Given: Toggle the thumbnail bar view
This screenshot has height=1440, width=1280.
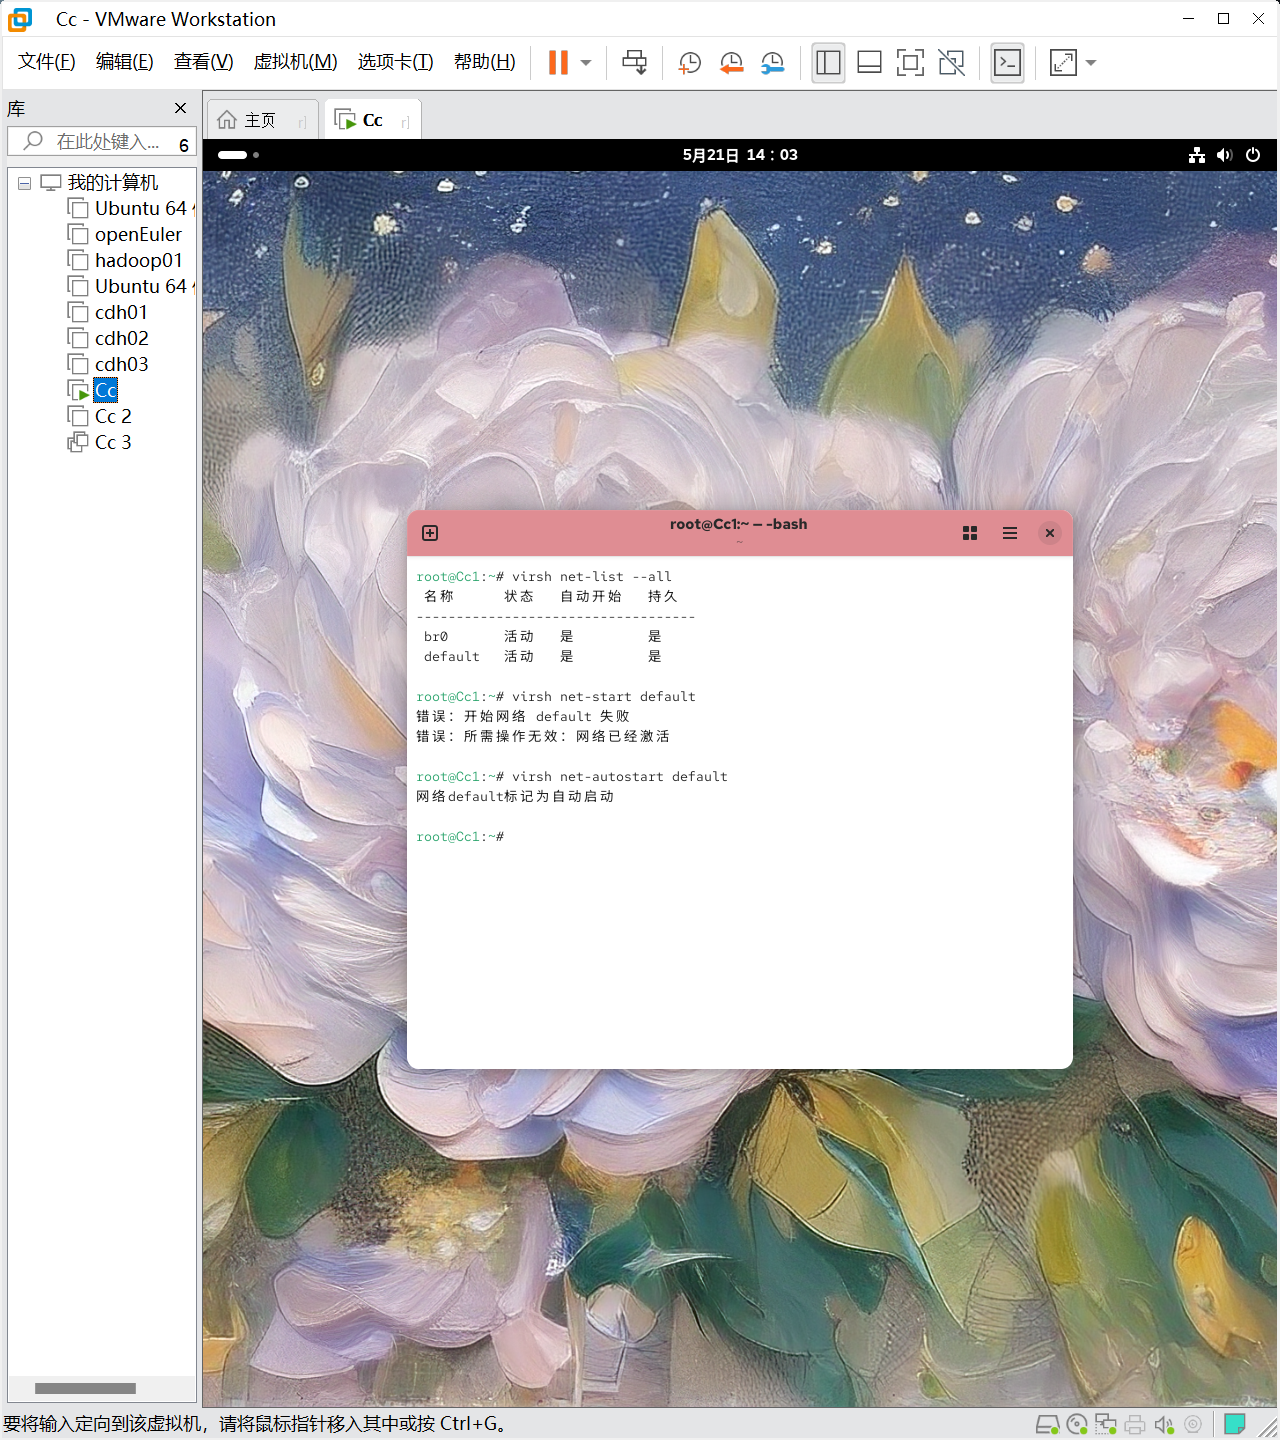Looking at the screenshot, I should click(869, 63).
